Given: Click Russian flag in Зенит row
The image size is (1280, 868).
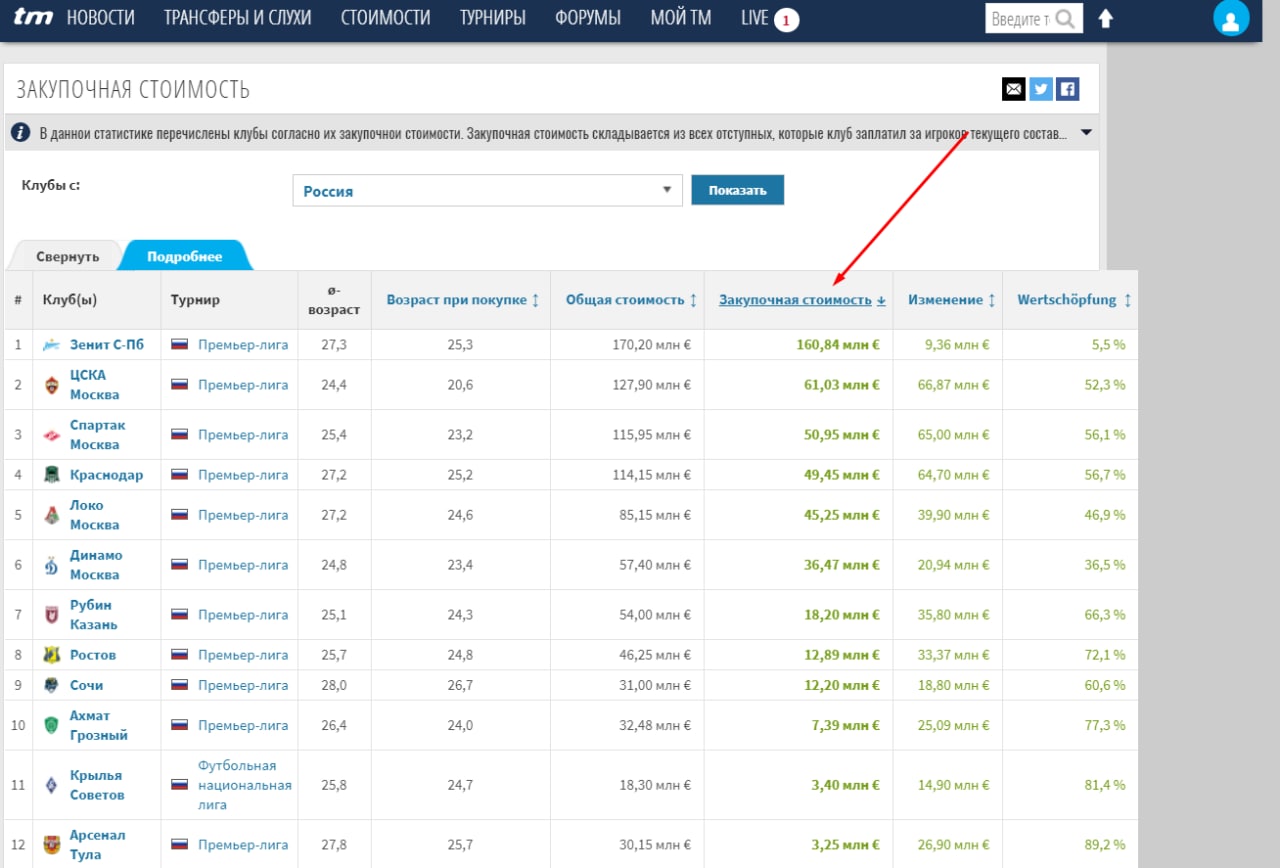Looking at the screenshot, I should (x=180, y=345).
